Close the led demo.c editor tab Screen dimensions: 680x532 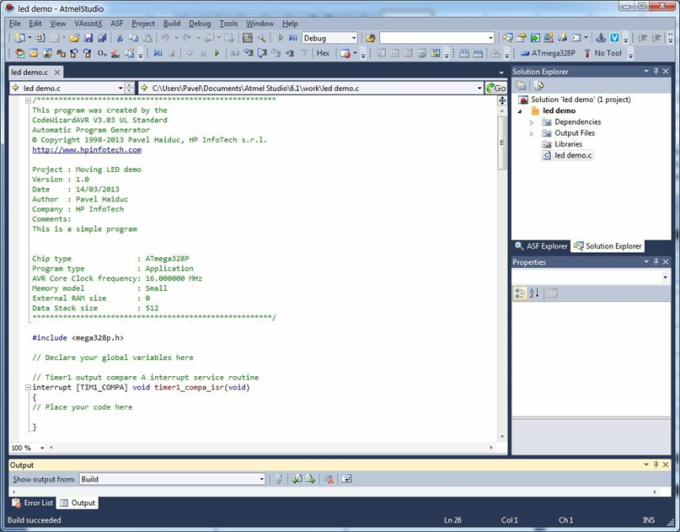point(57,72)
